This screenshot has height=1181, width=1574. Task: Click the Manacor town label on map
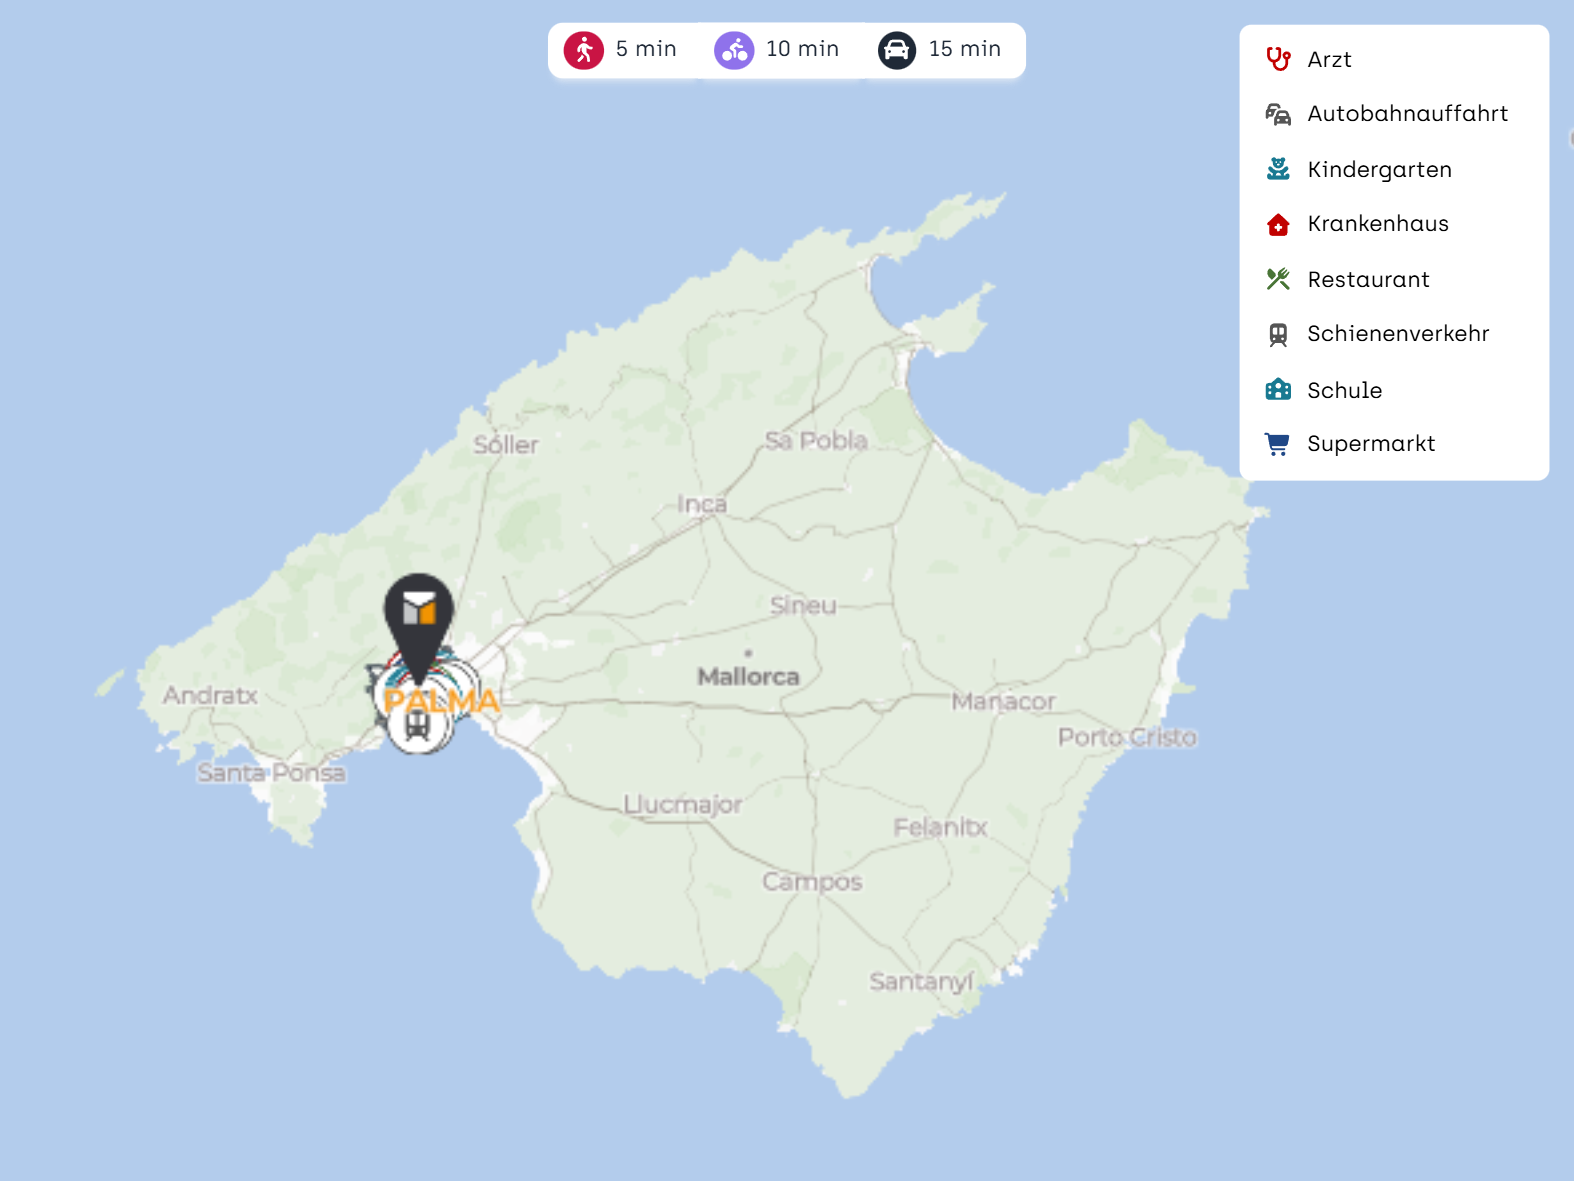[1003, 702]
